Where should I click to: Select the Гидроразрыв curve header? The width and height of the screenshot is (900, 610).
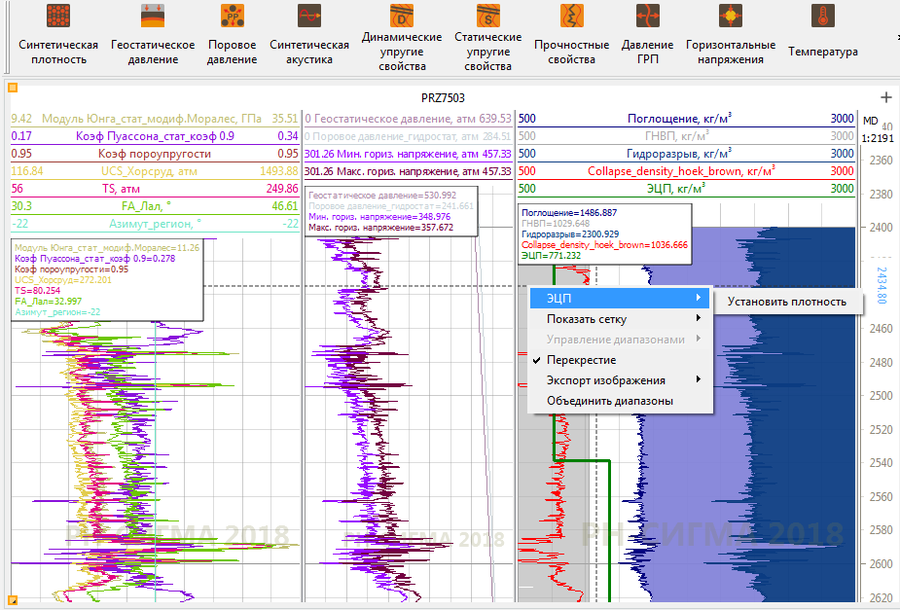(x=687, y=153)
